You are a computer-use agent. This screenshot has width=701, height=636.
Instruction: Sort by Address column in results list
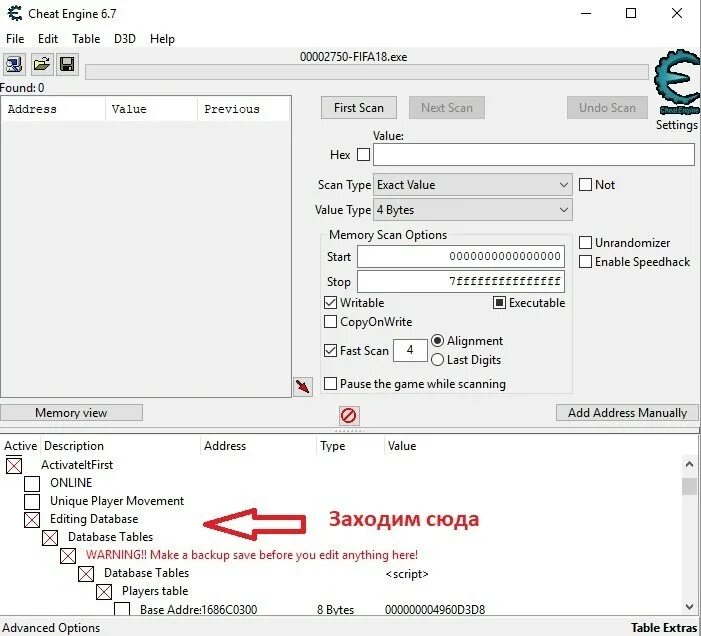tap(53, 109)
